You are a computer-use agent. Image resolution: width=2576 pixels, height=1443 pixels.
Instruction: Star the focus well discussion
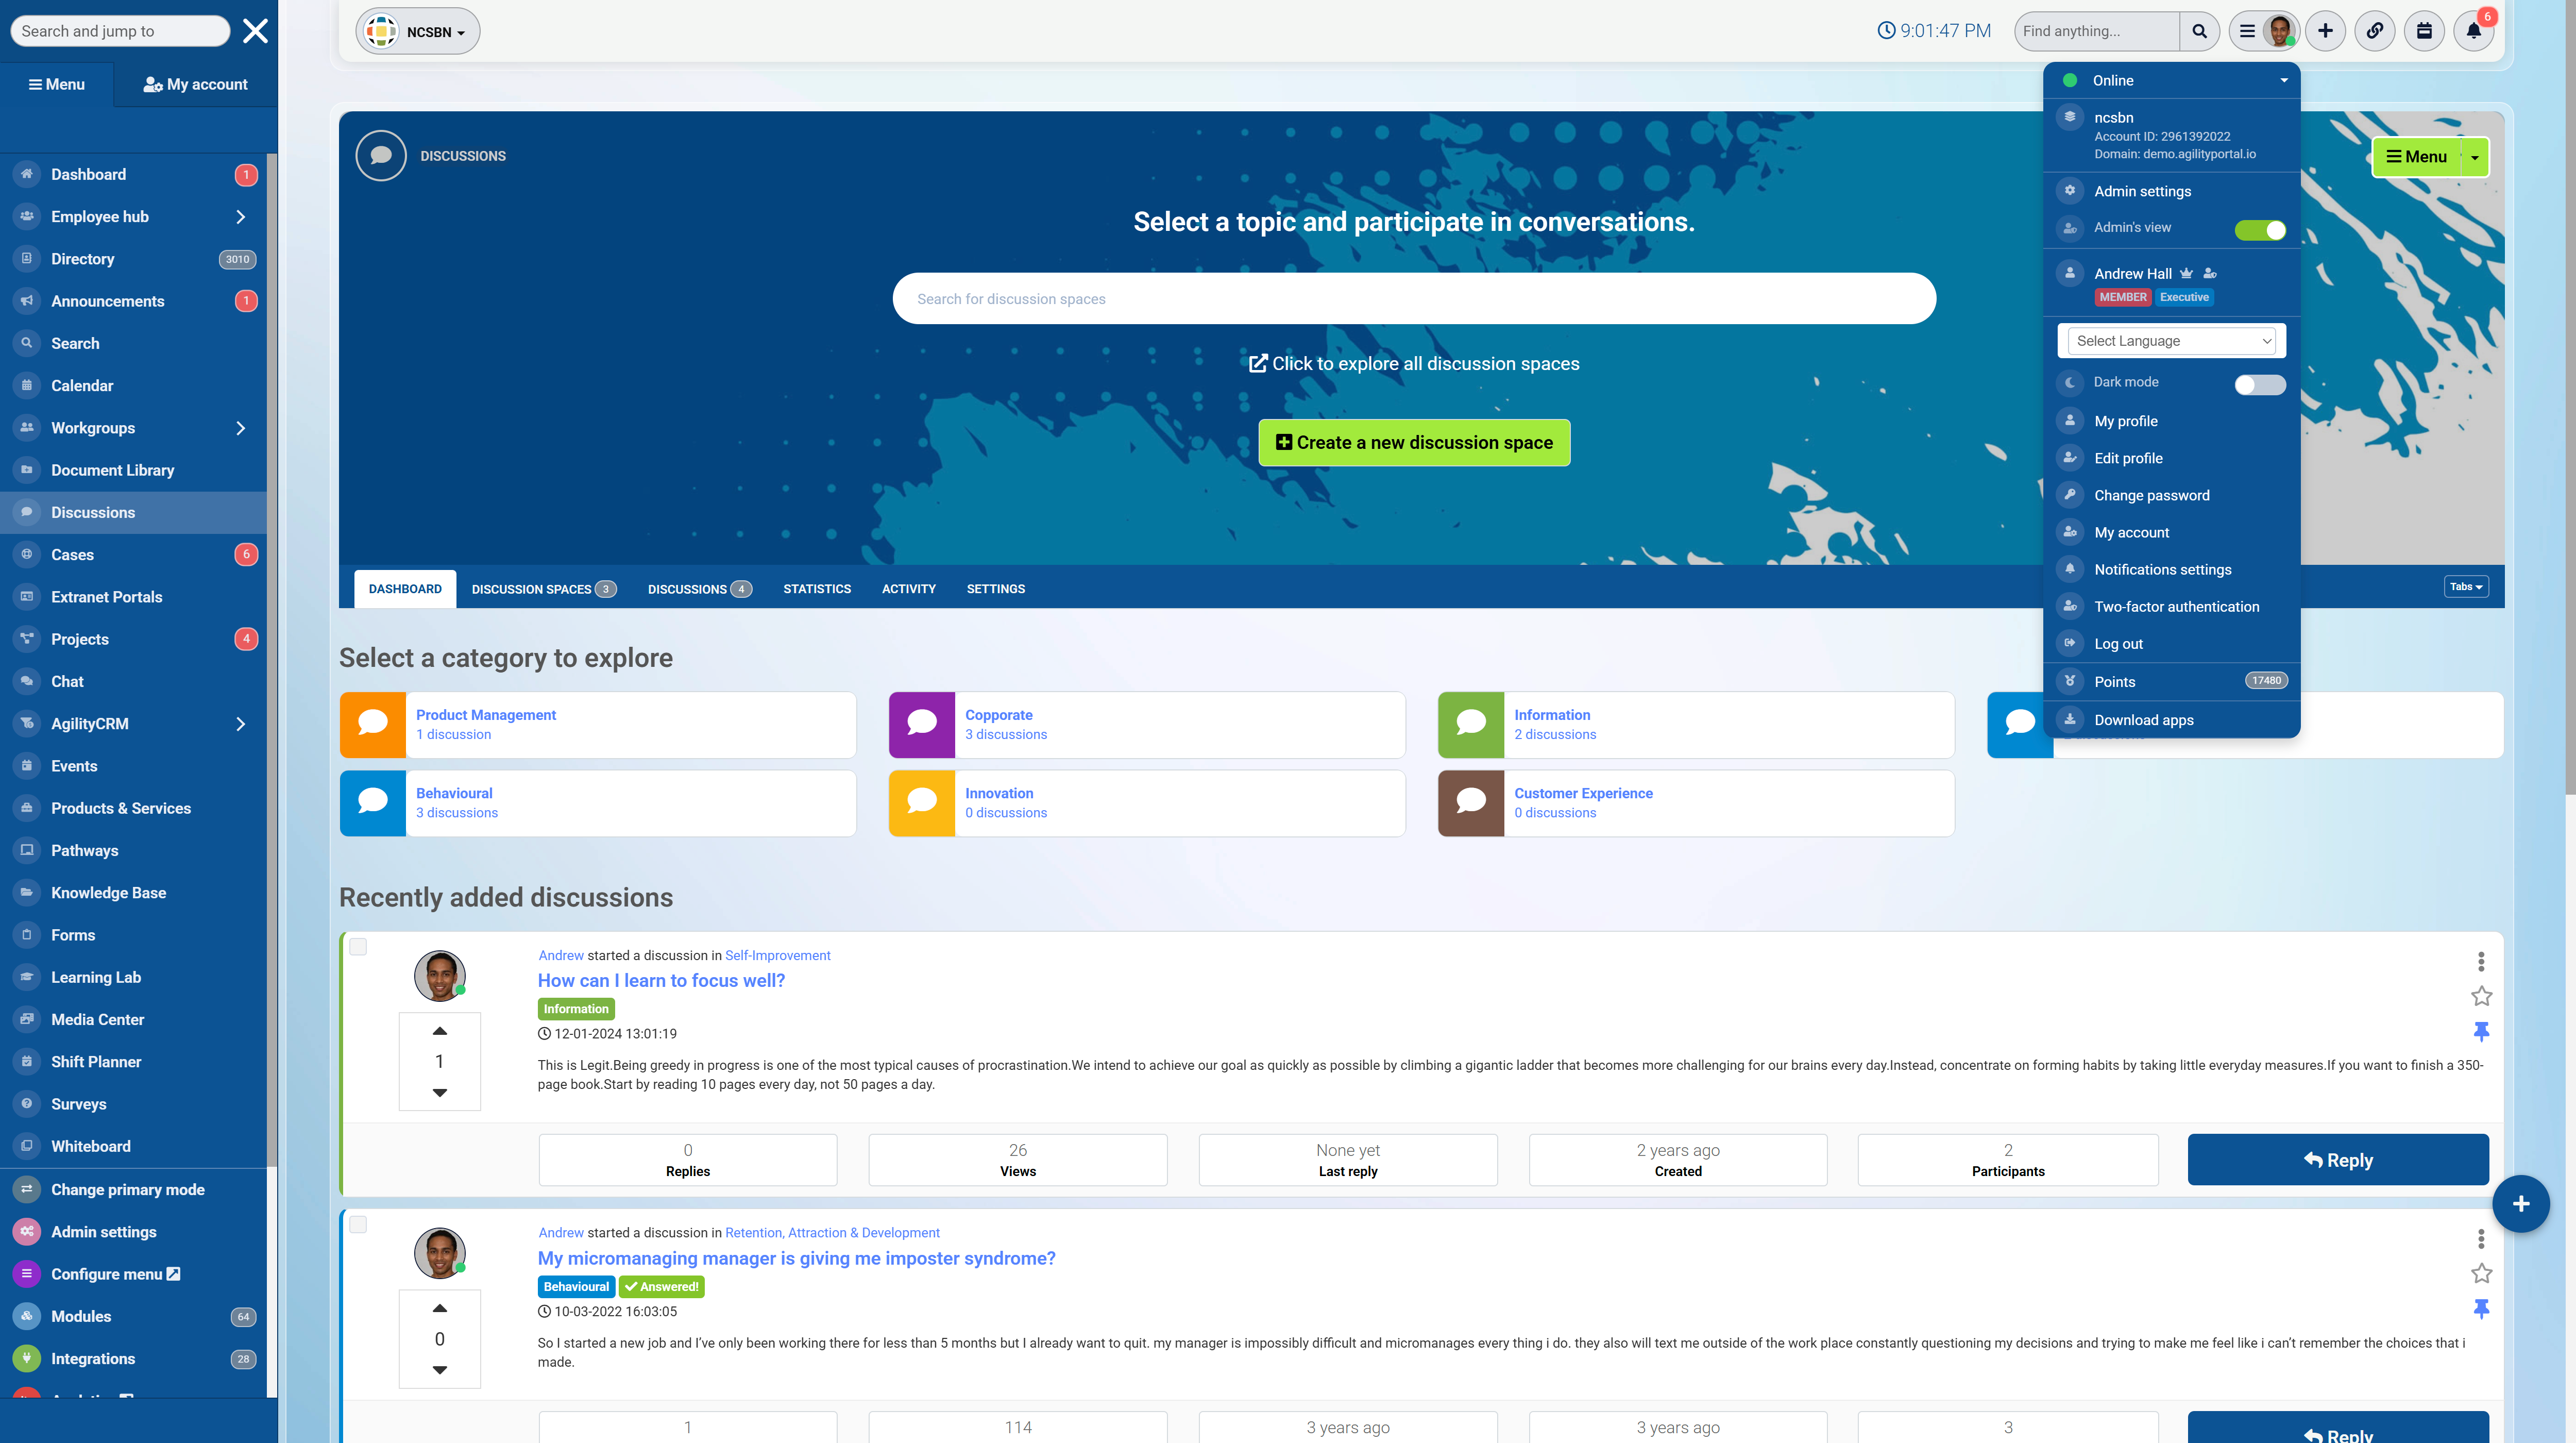coord(2481,996)
